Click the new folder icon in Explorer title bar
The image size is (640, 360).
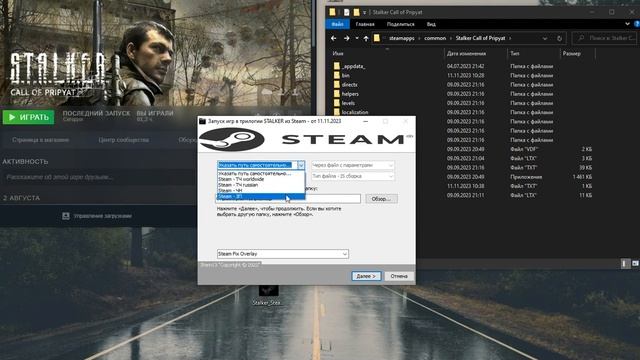pos(356,12)
